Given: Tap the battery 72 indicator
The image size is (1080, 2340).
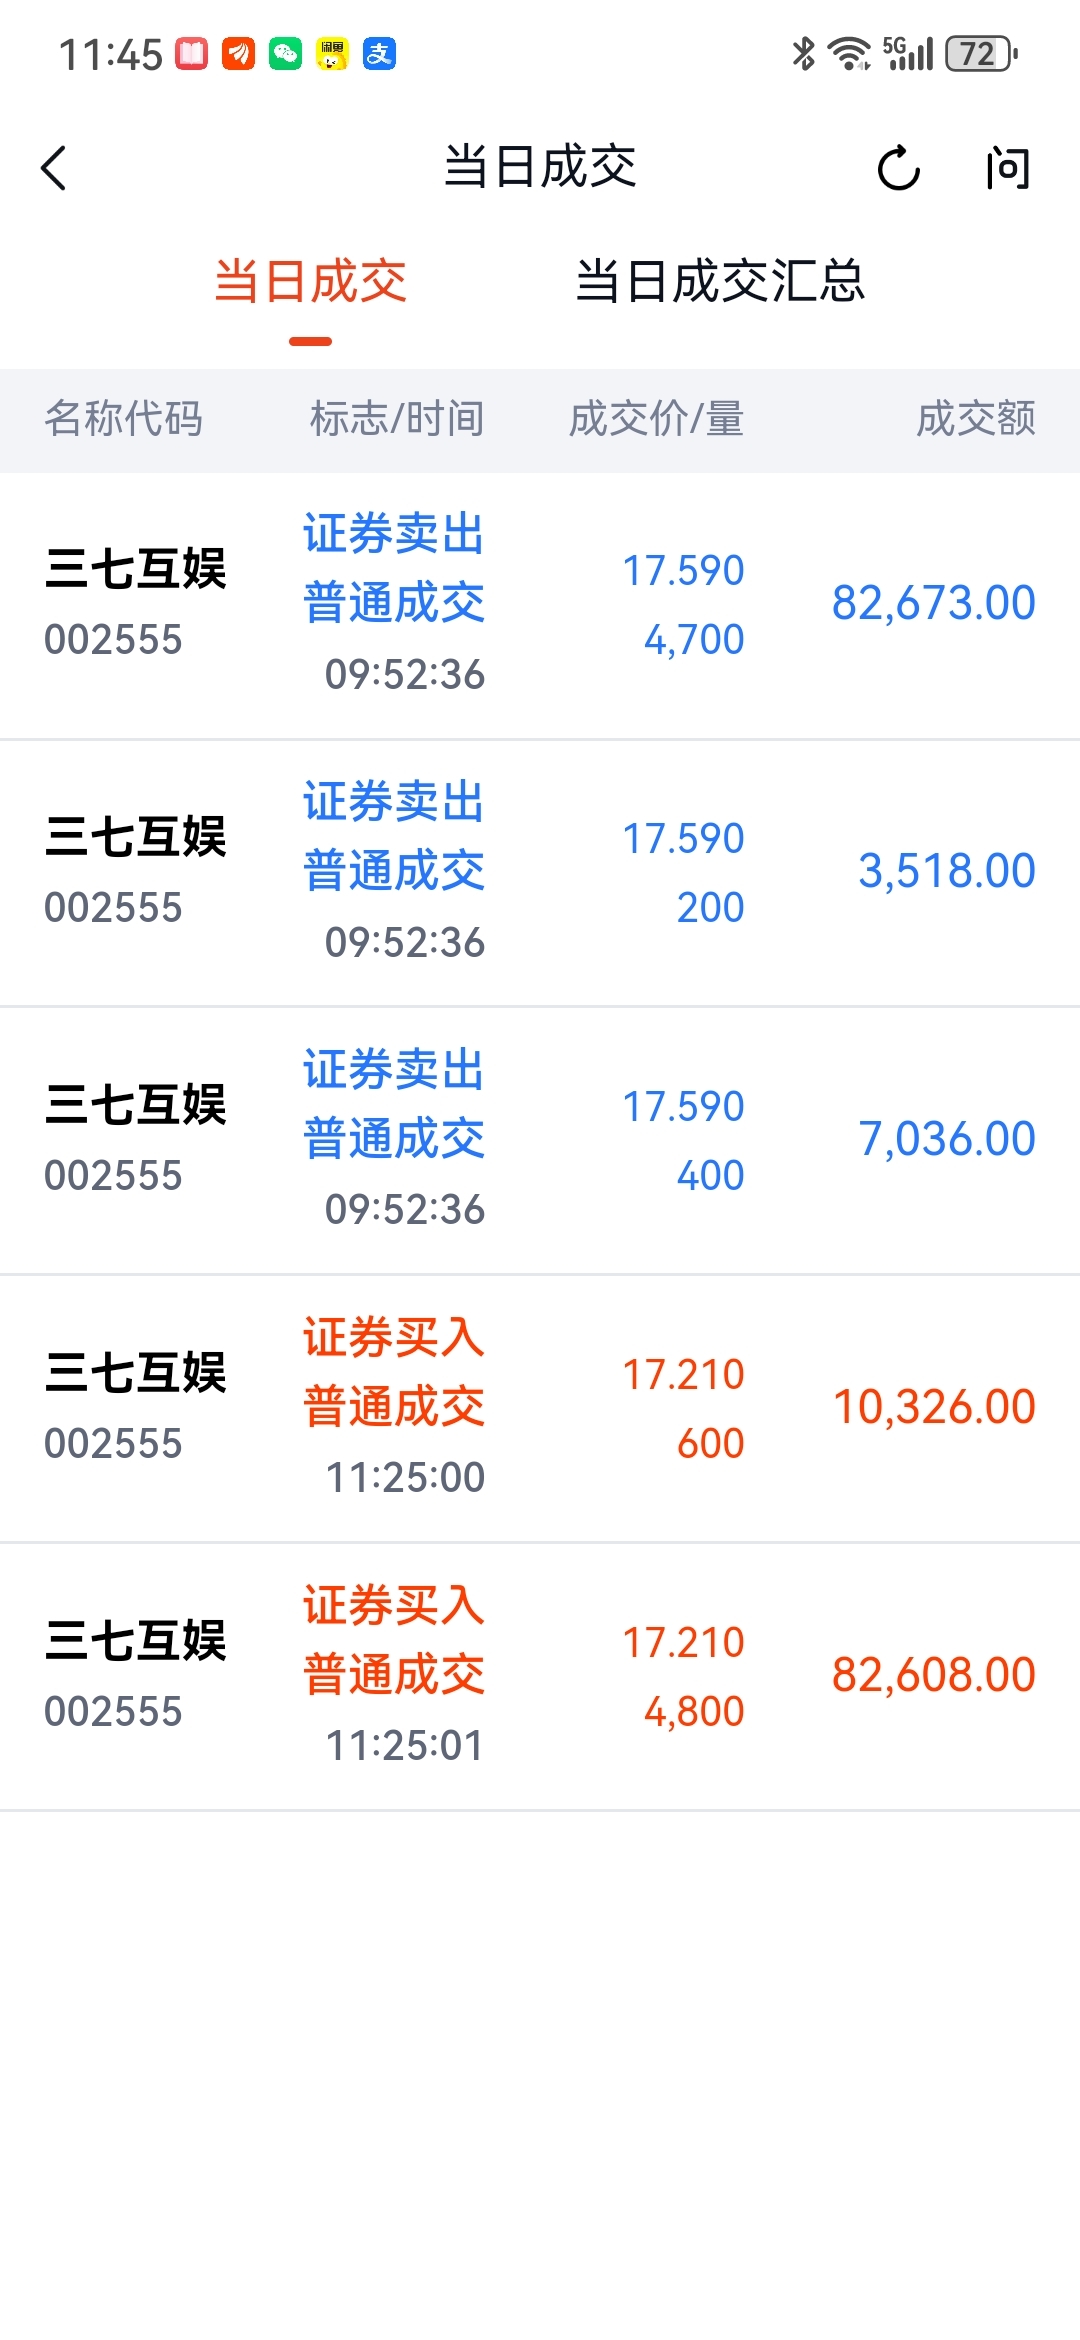Looking at the screenshot, I should pyautogui.click(x=981, y=54).
